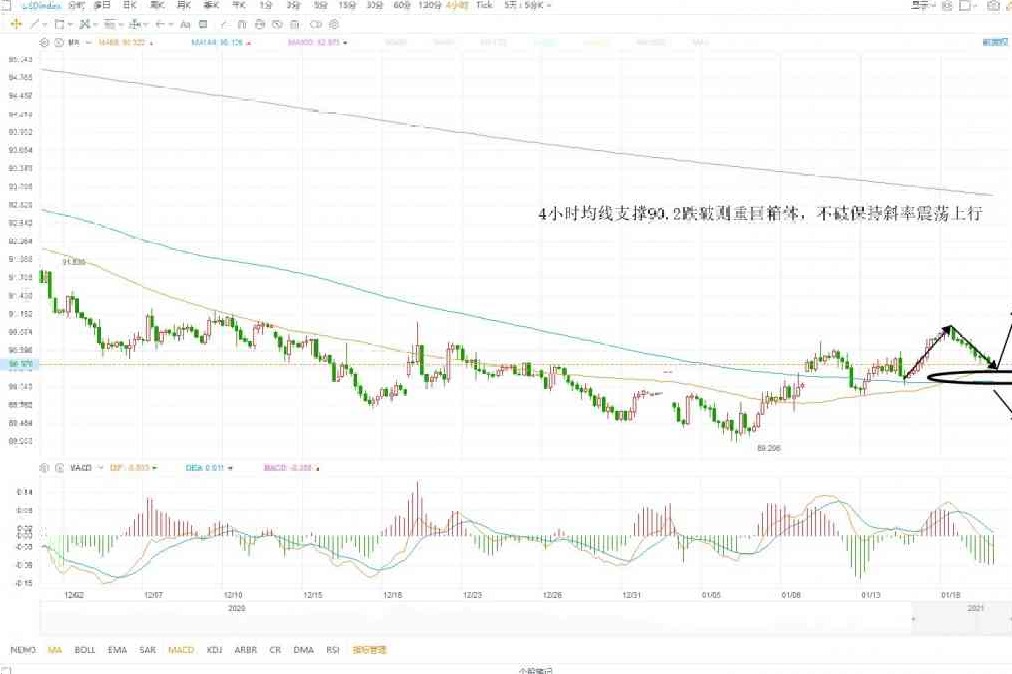Expand the MACD indicator dropdown arrow
1012x674 pixels.
tap(98, 468)
